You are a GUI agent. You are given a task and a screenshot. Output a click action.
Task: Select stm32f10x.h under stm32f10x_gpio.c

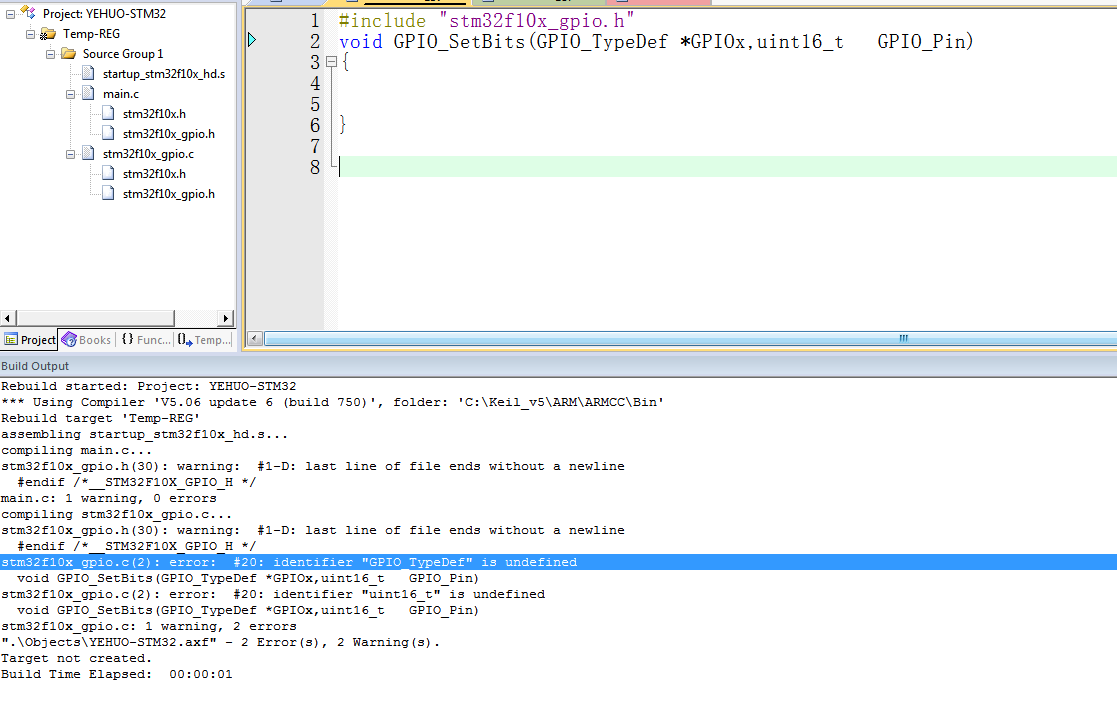(x=153, y=174)
